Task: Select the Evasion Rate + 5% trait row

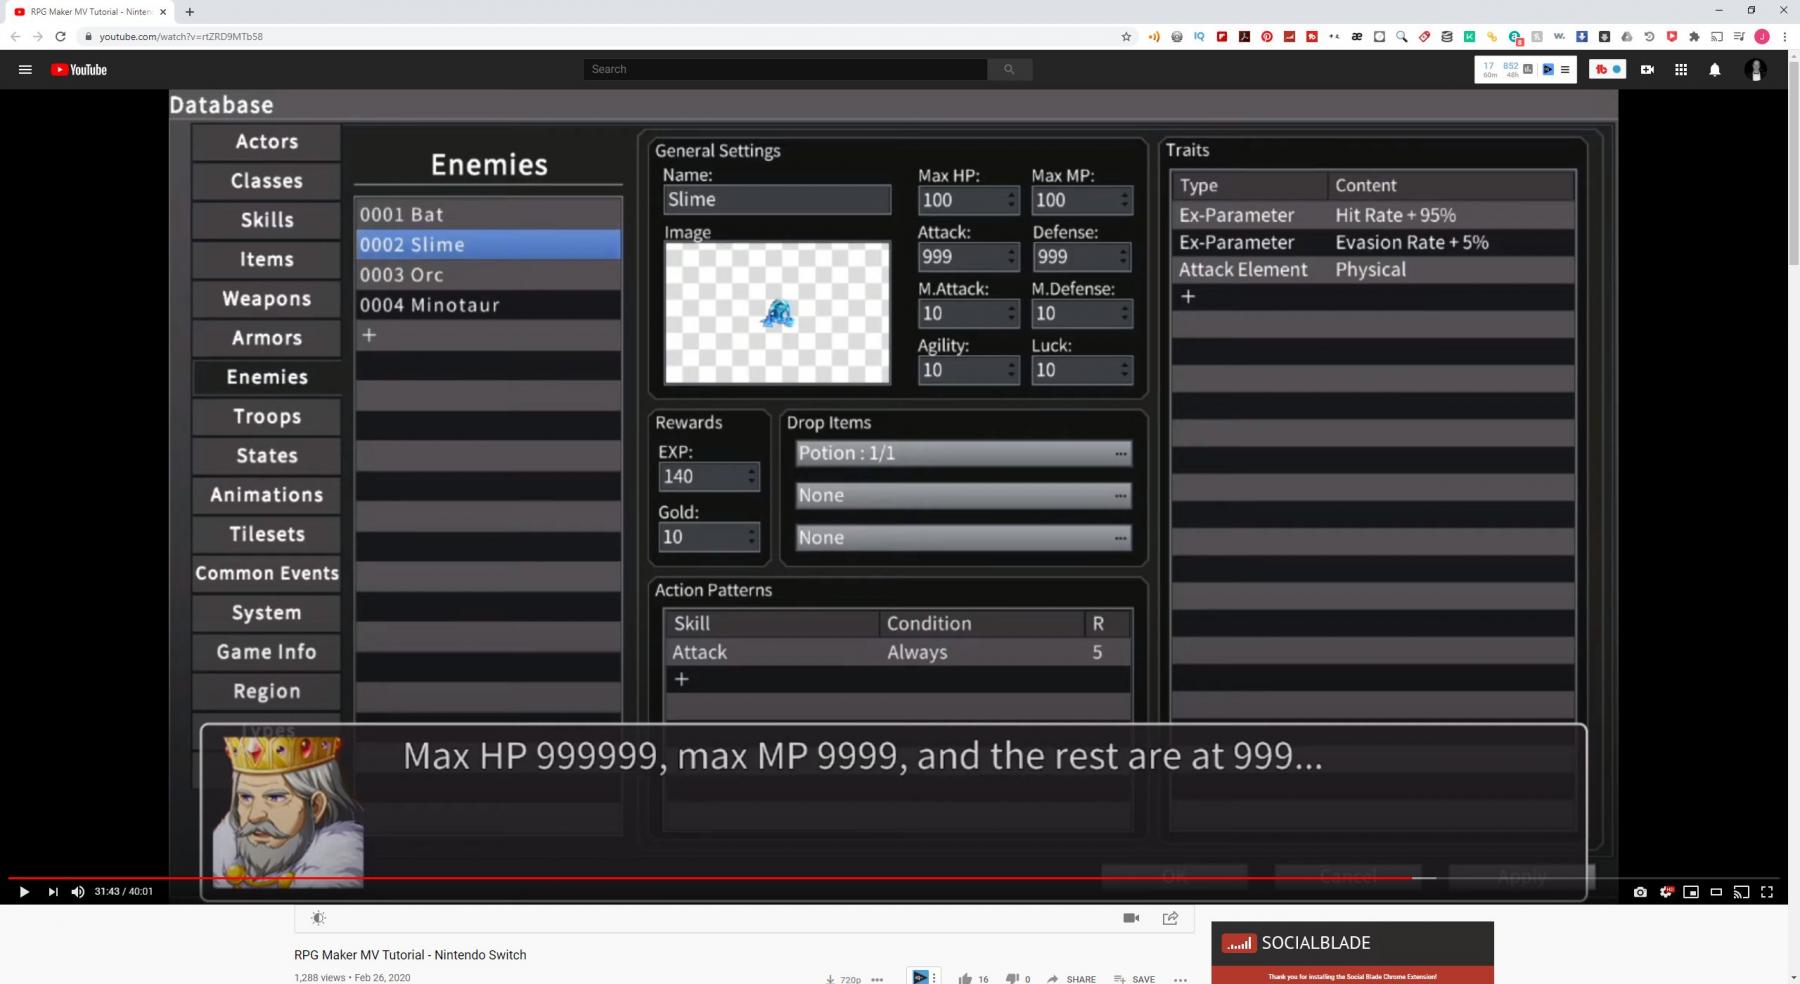Action: tap(1373, 242)
